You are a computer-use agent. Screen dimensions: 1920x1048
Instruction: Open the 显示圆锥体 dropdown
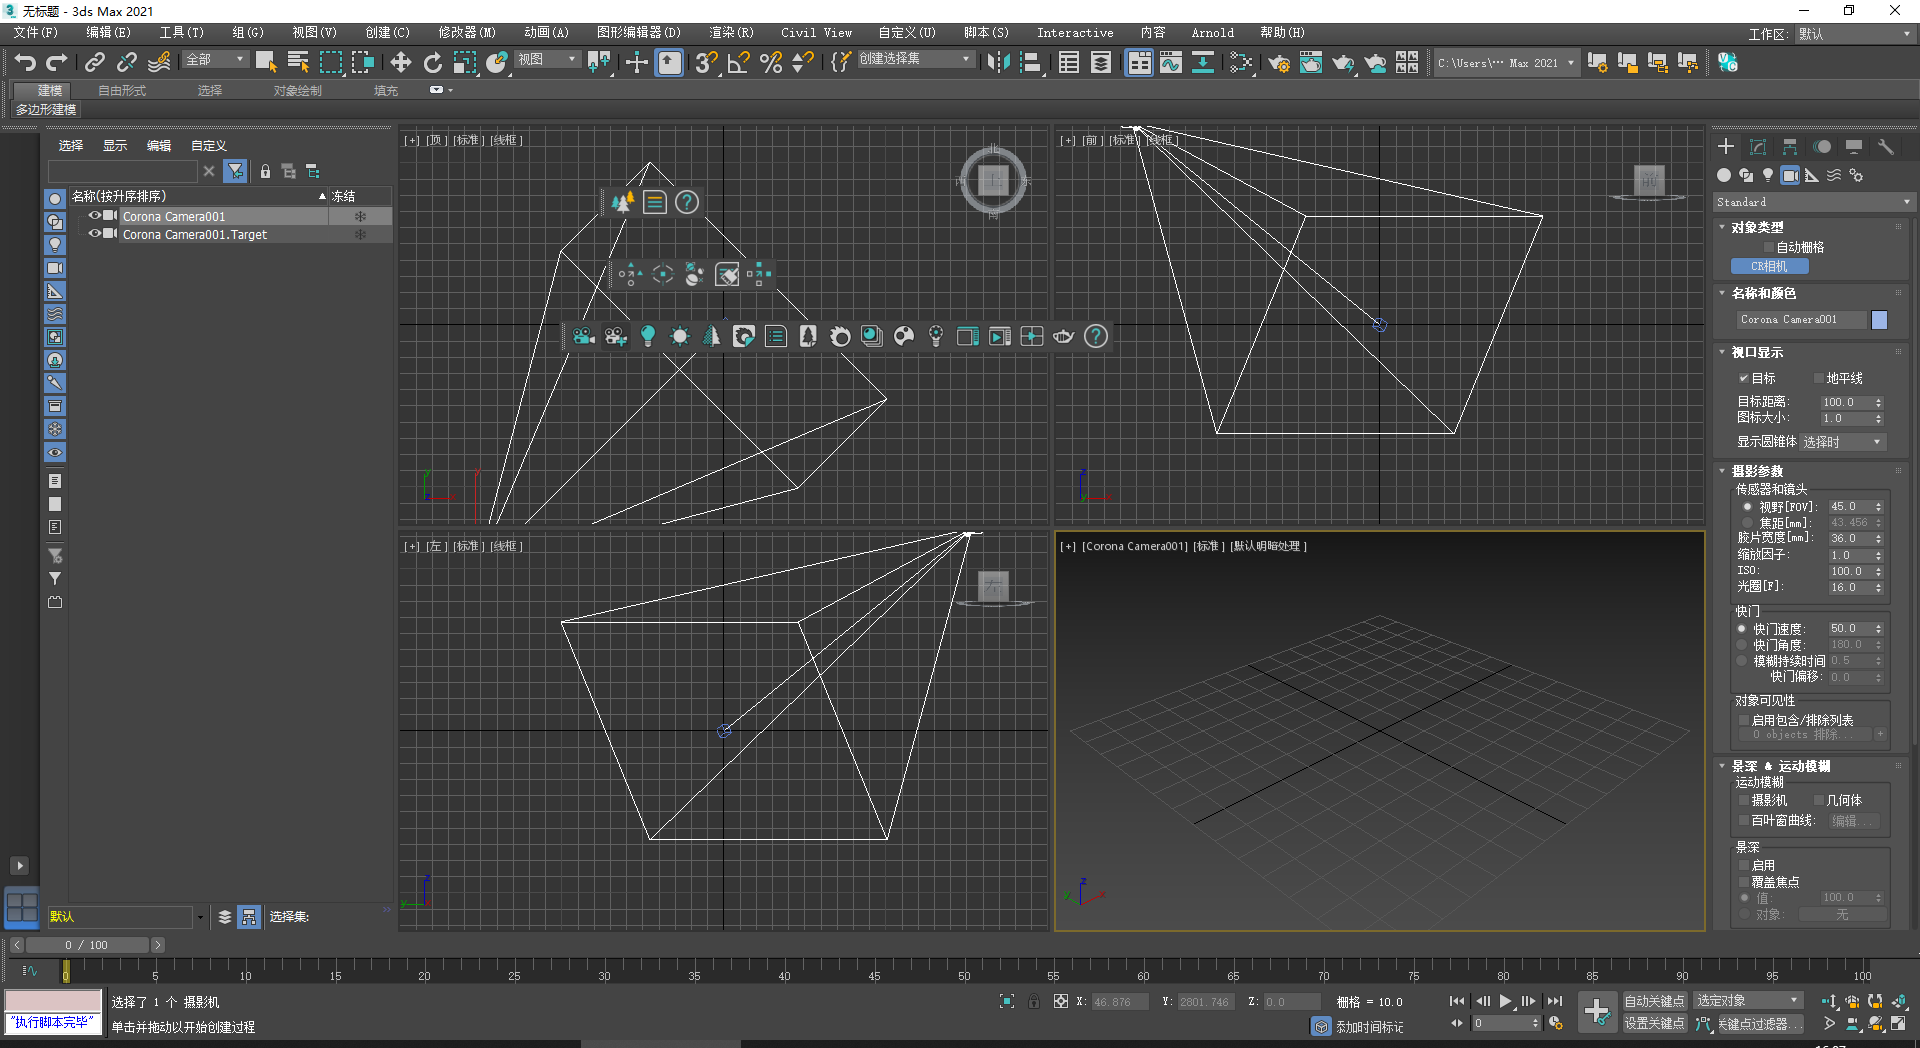(1842, 441)
